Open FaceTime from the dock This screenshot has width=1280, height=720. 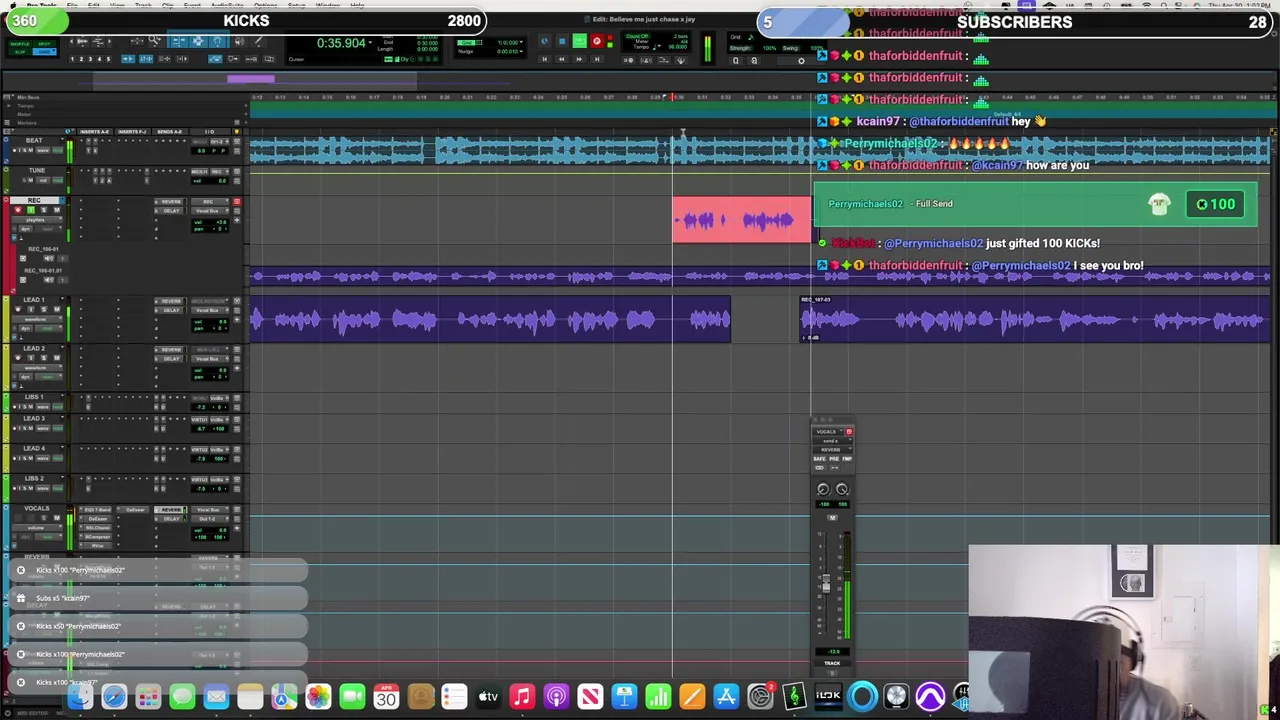pos(352,696)
